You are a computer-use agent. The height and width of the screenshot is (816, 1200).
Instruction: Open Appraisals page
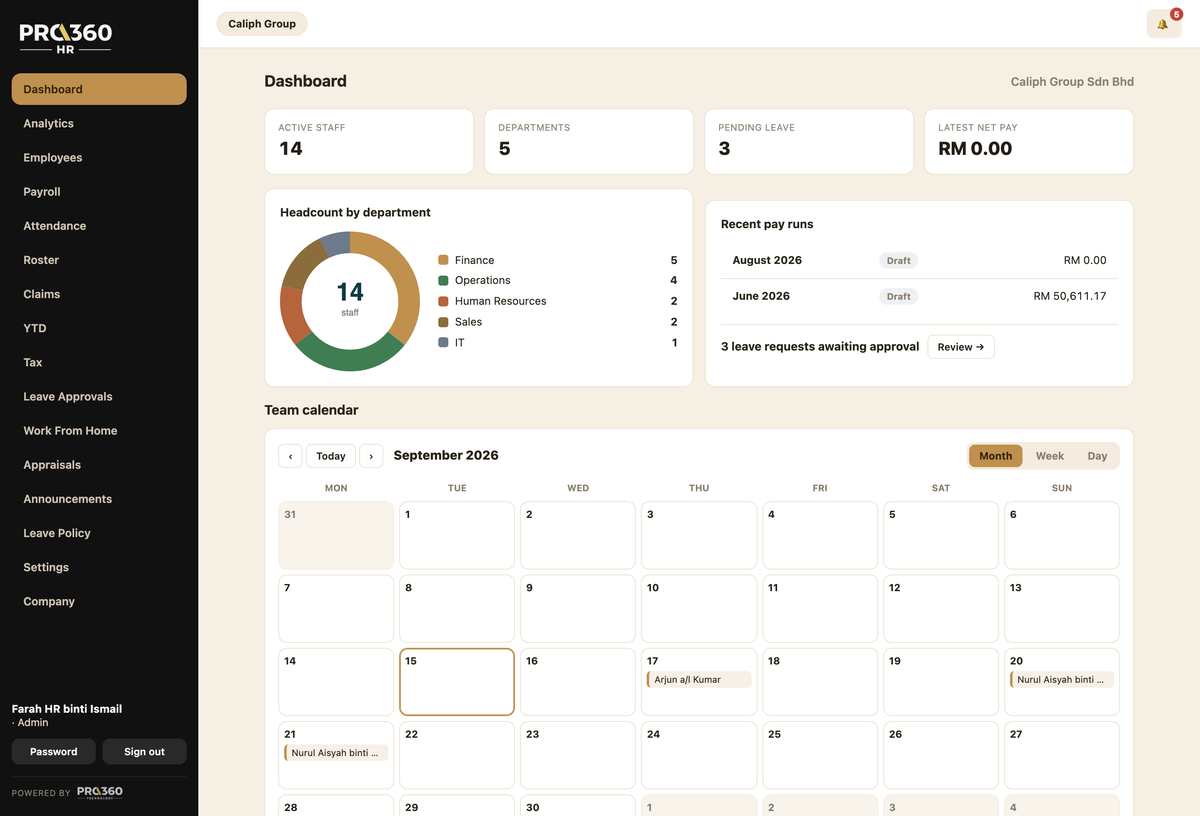(99, 465)
